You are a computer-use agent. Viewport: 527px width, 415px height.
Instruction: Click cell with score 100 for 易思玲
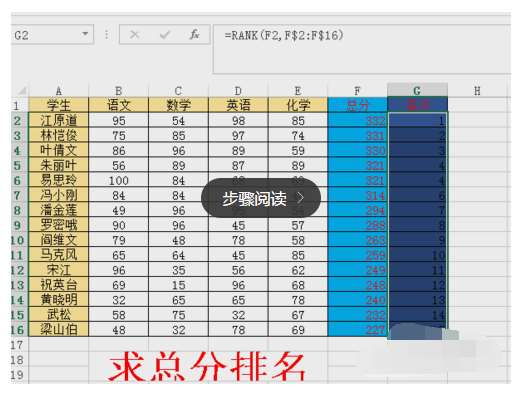pos(118,180)
